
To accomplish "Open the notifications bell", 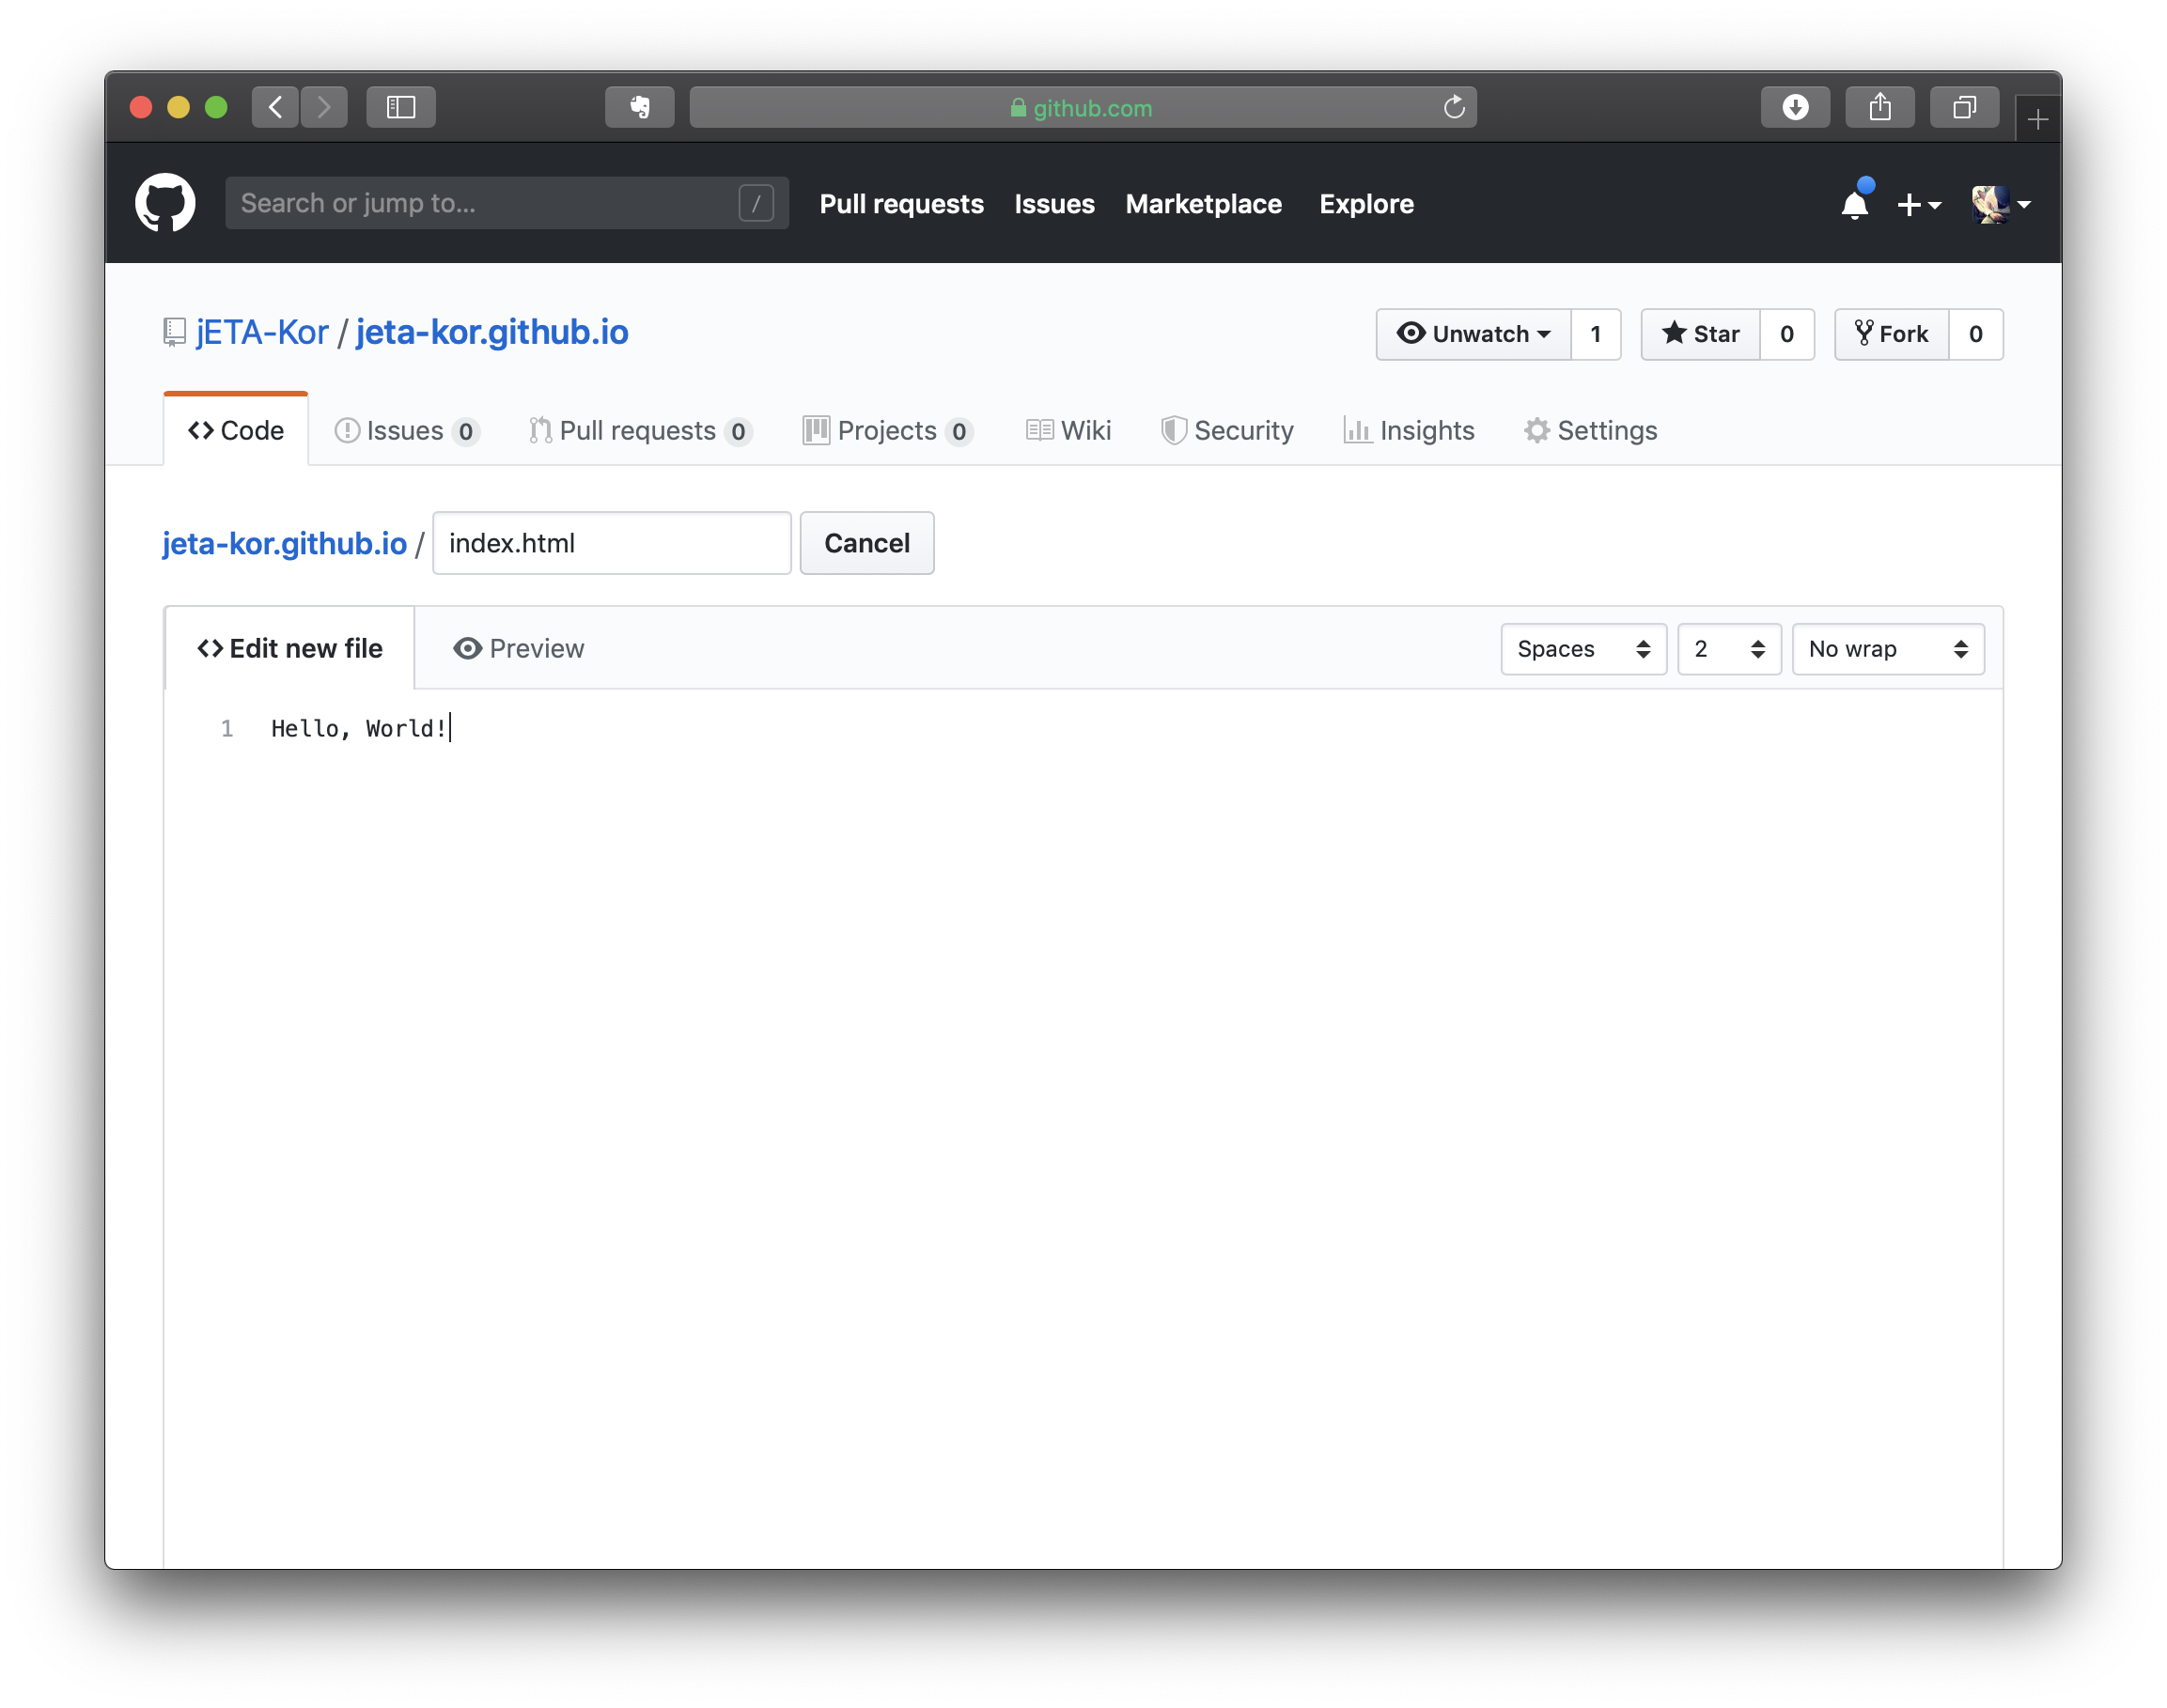I will point(1854,204).
